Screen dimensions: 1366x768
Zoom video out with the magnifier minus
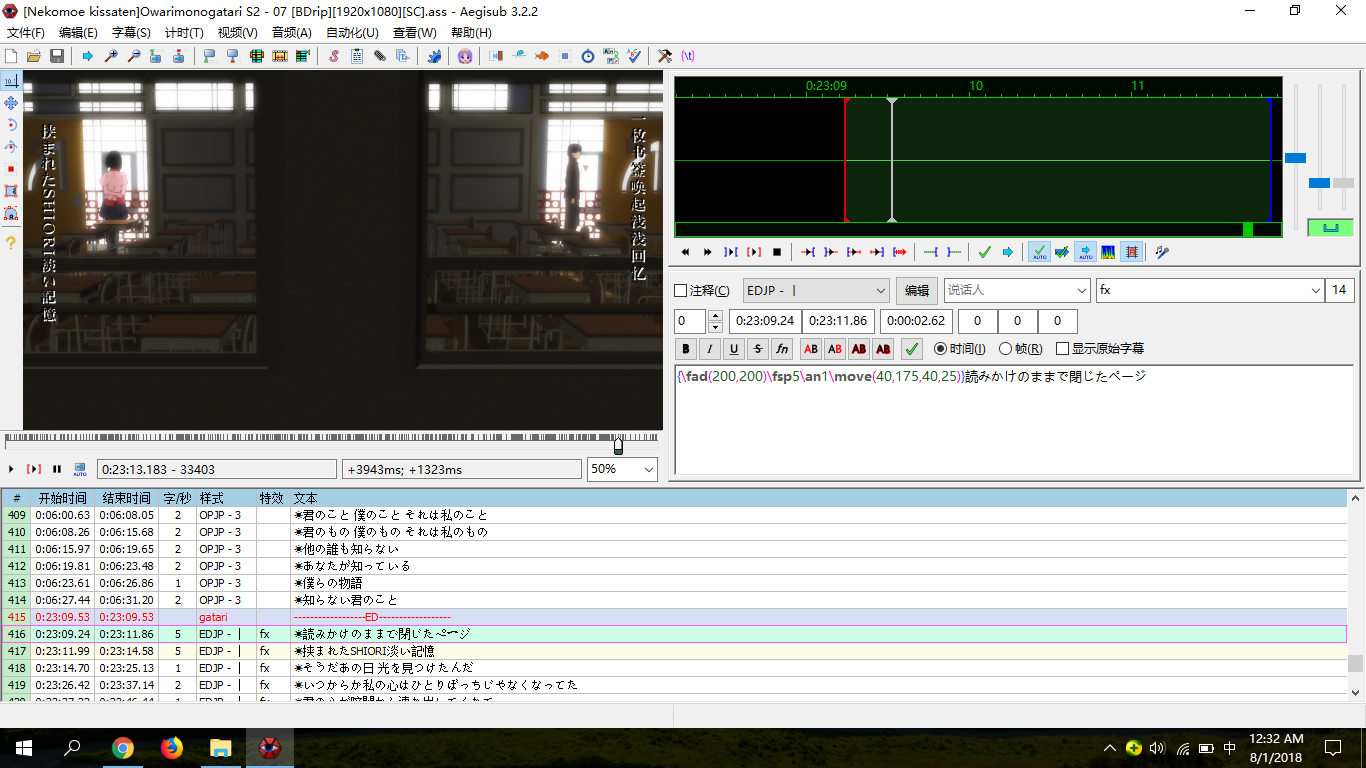pyautogui.click(x=134, y=56)
